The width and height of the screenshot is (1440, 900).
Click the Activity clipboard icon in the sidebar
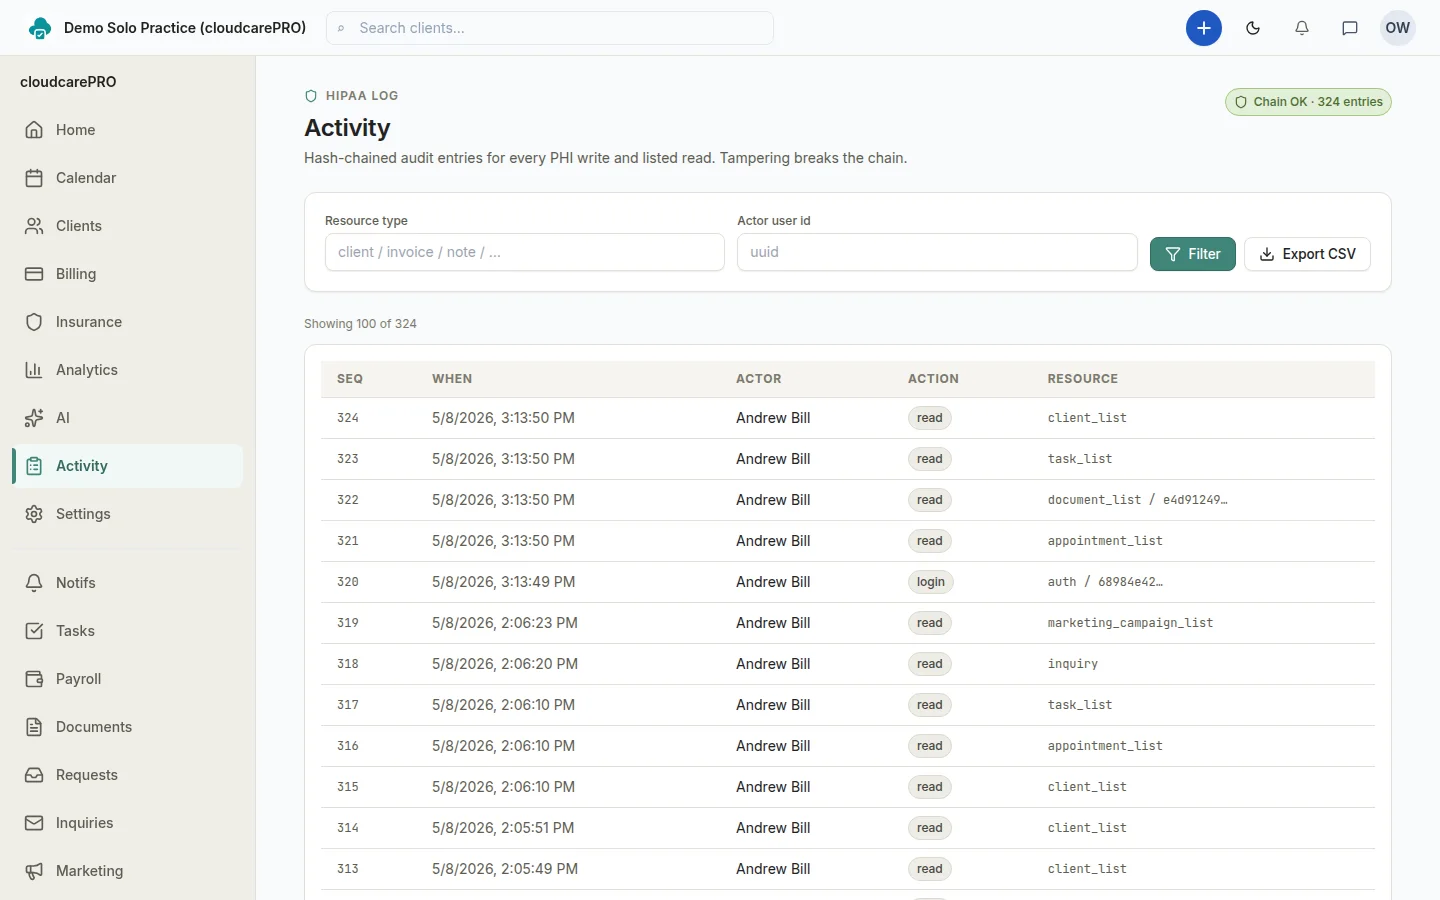(x=34, y=466)
